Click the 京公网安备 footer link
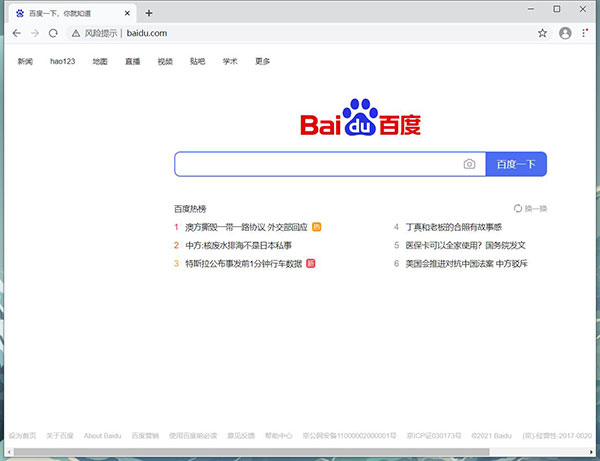The width and height of the screenshot is (600, 461). click(x=349, y=436)
